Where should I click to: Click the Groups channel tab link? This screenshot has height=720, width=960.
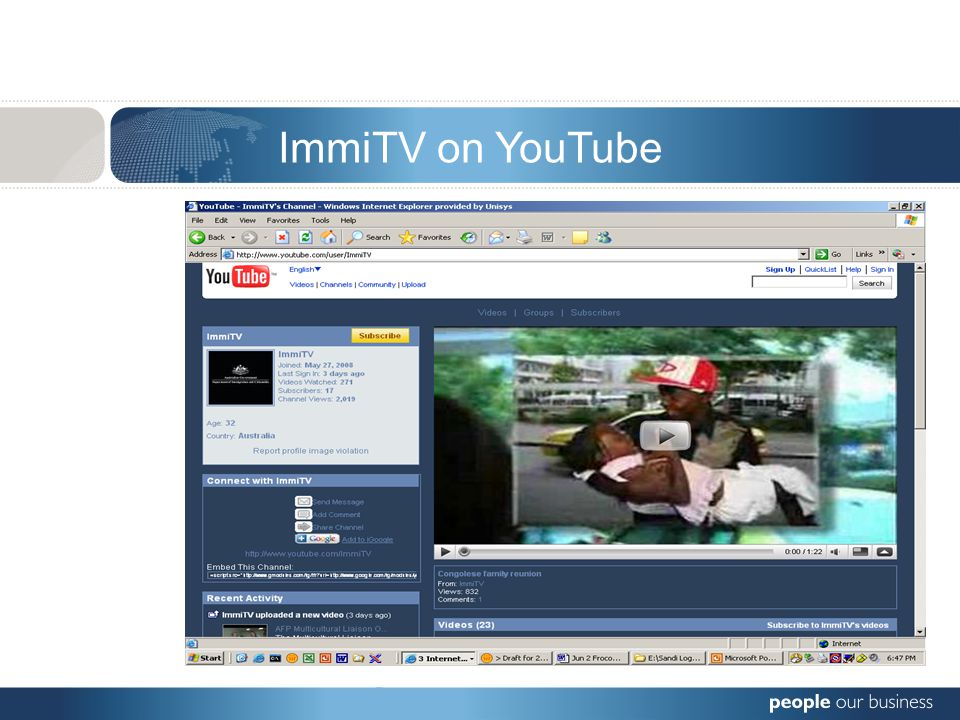[x=538, y=312]
